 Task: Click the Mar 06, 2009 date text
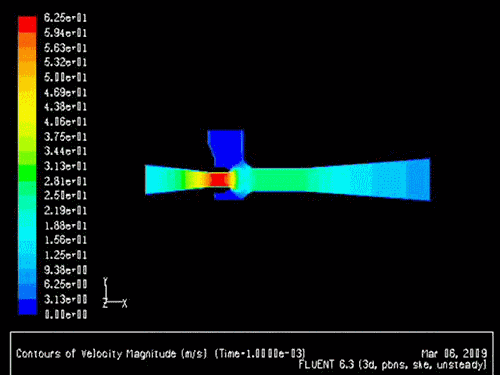coord(454,353)
